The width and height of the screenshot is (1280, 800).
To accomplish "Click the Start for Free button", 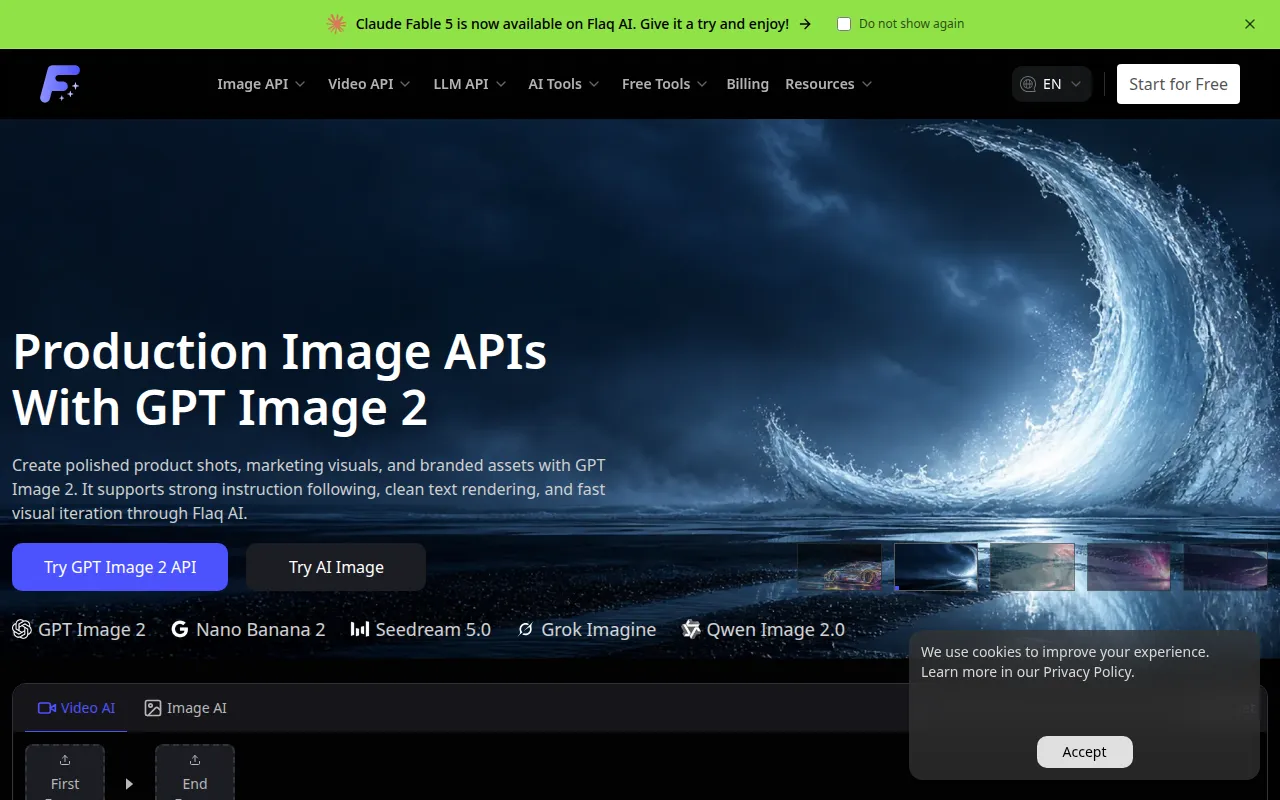I will click(x=1178, y=84).
